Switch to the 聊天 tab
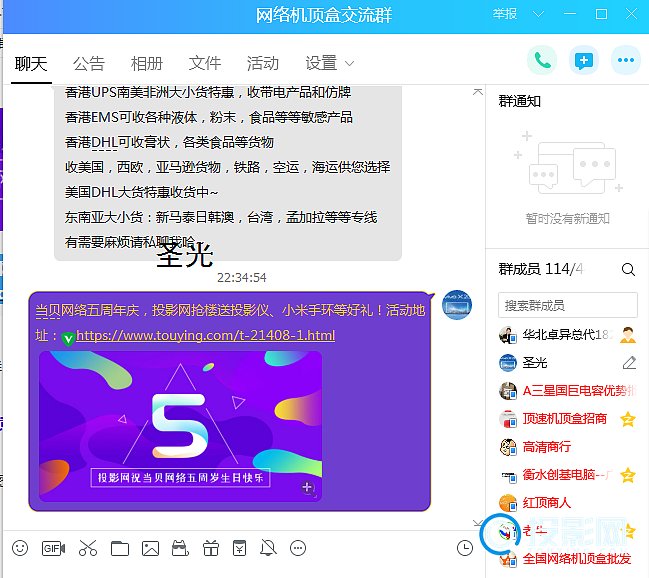649x578 pixels. coord(31,64)
